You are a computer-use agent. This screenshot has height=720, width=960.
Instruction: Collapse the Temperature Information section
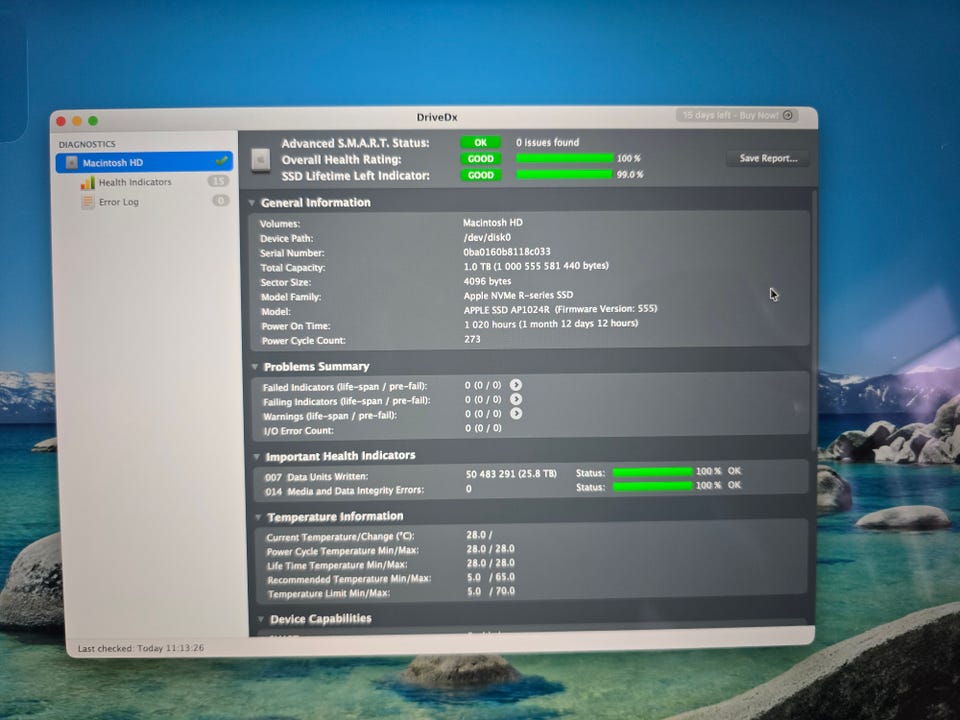coord(258,517)
